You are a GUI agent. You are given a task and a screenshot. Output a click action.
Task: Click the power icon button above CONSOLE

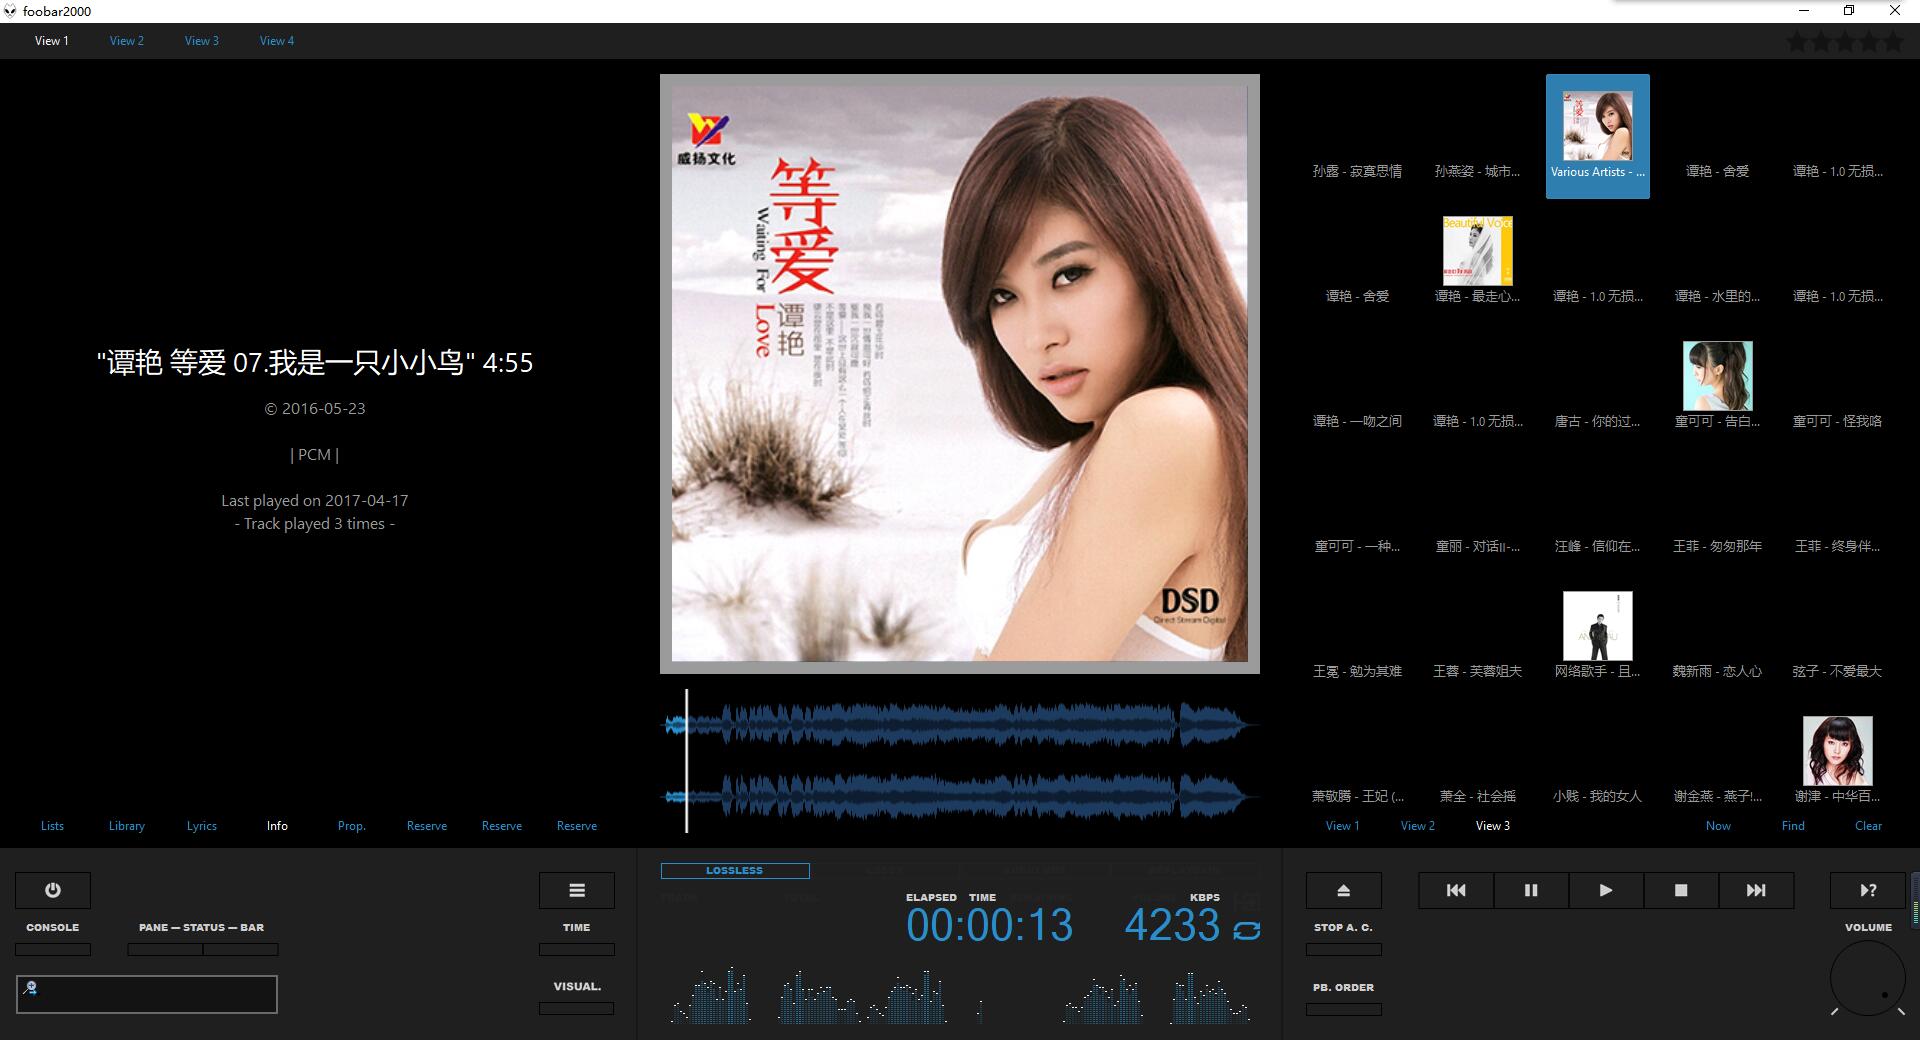pos(53,890)
